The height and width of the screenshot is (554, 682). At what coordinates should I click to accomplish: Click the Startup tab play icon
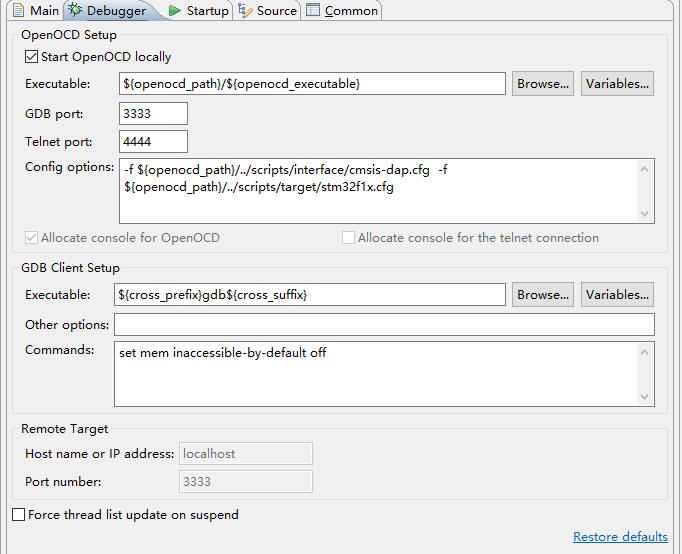[175, 11]
